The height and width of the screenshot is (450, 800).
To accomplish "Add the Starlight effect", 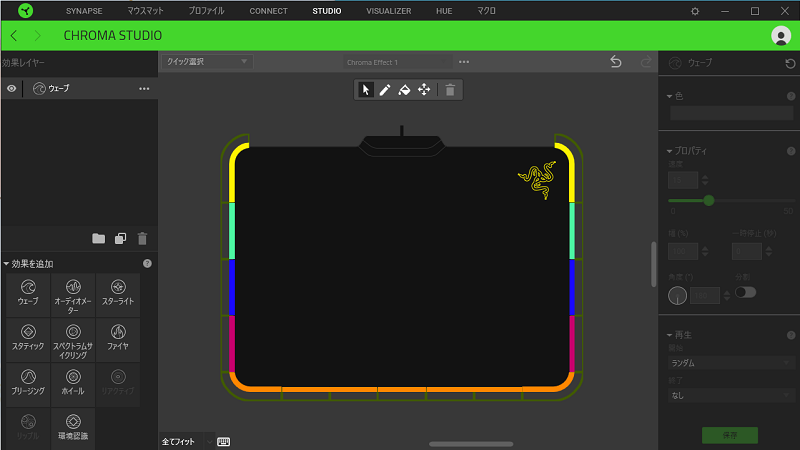I will [x=118, y=295].
